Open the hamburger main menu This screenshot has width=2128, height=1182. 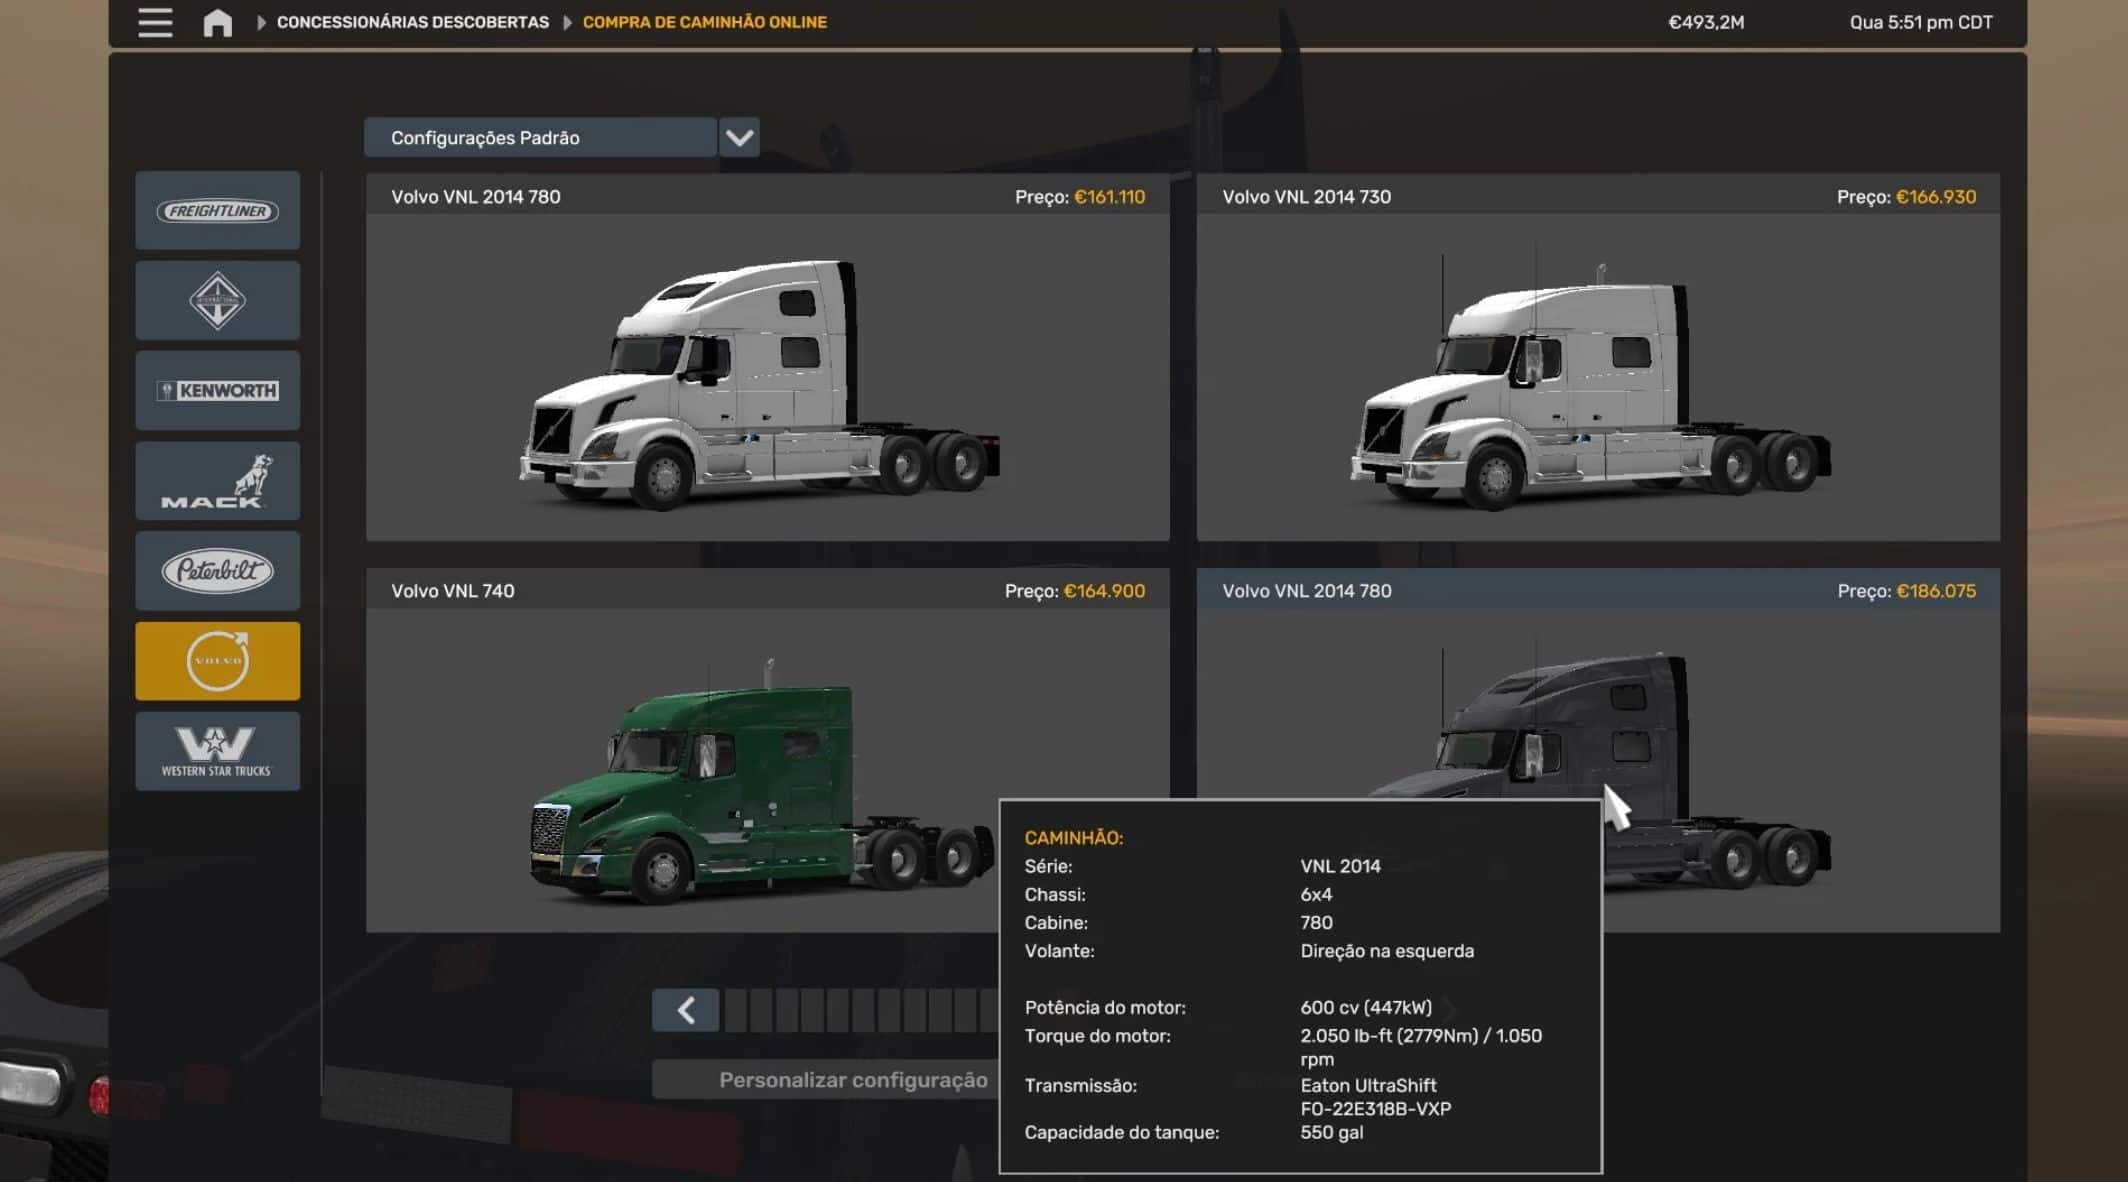tap(155, 22)
